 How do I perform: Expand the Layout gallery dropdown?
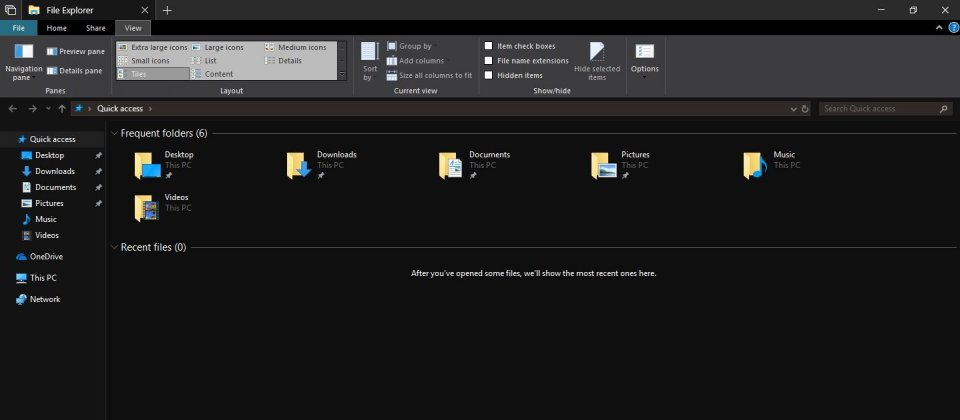[x=342, y=74]
